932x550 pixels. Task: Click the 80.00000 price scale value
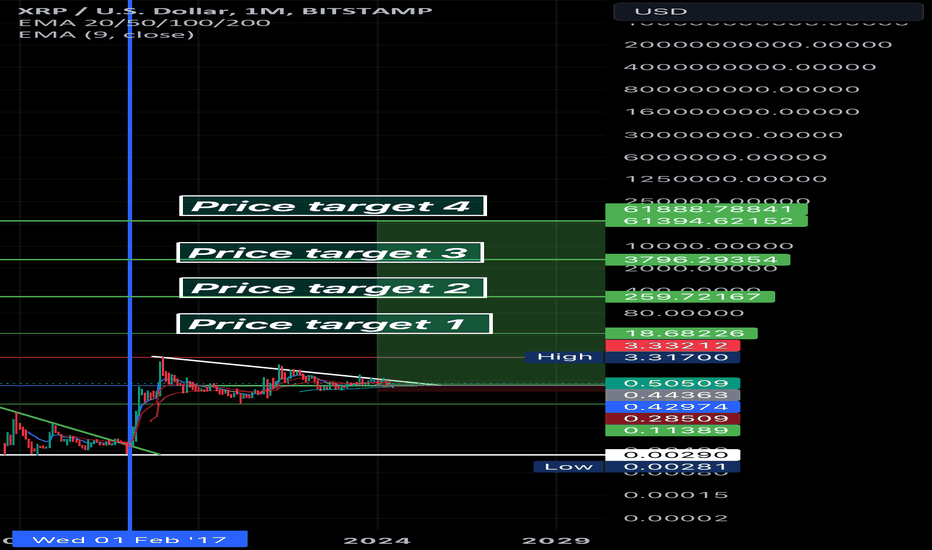[684, 313]
